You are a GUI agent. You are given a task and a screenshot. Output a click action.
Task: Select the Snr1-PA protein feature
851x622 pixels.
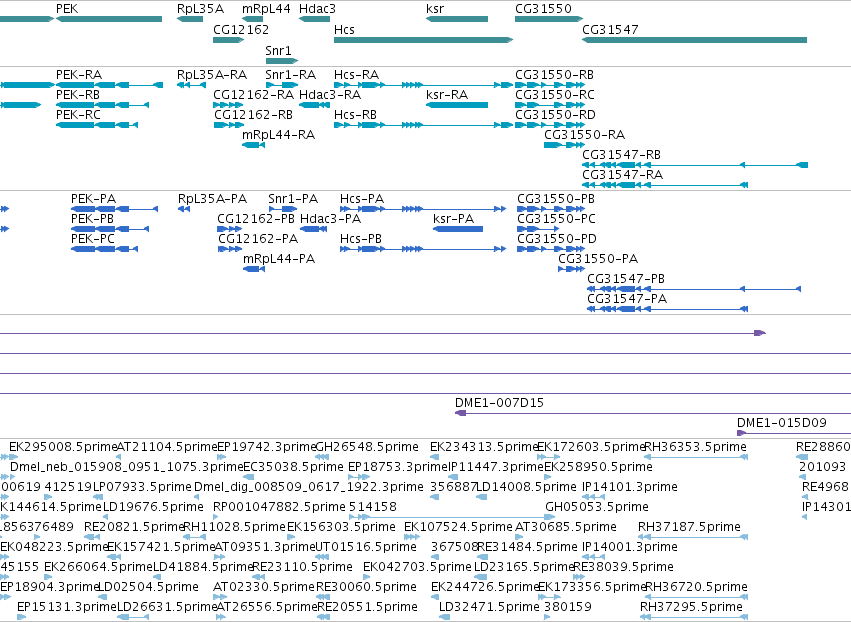point(283,209)
